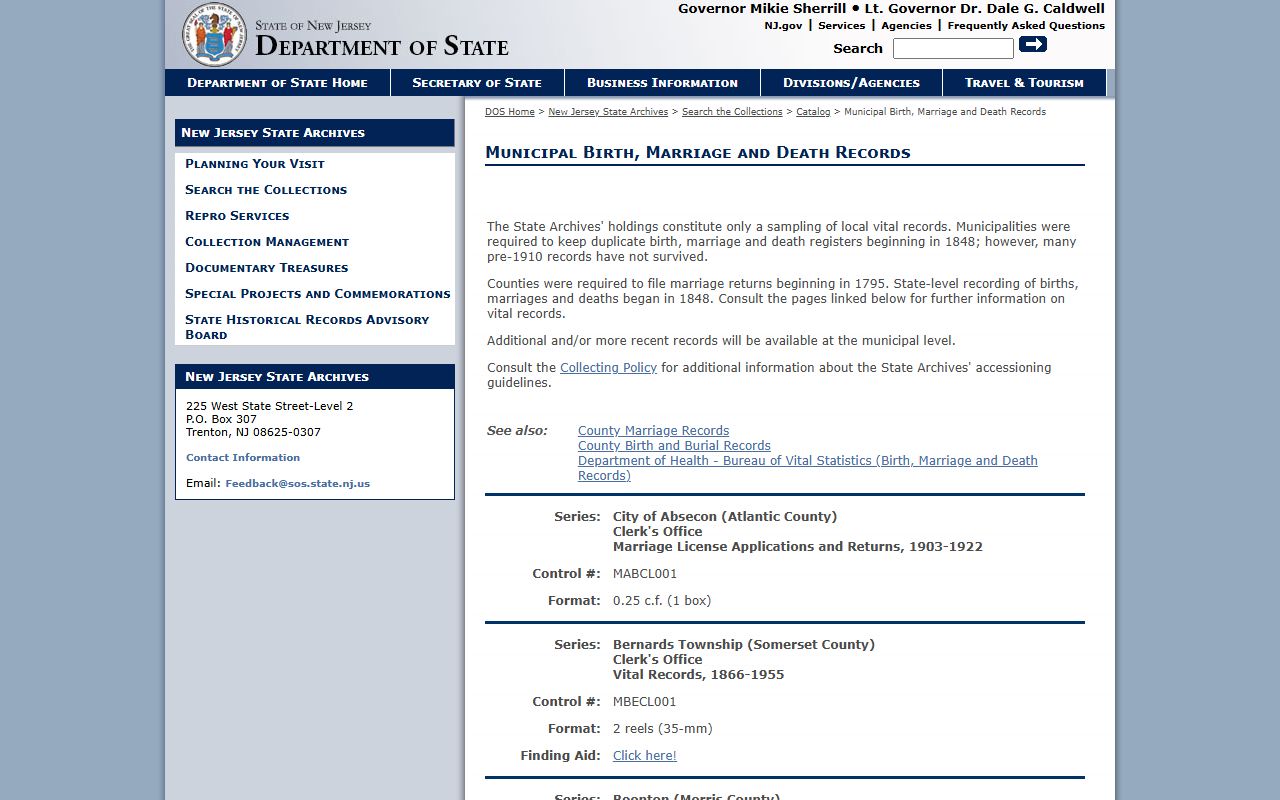Image resolution: width=1280 pixels, height=800 pixels.
Task: Open the Collecting Policy link
Action: [x=608, y=368]
